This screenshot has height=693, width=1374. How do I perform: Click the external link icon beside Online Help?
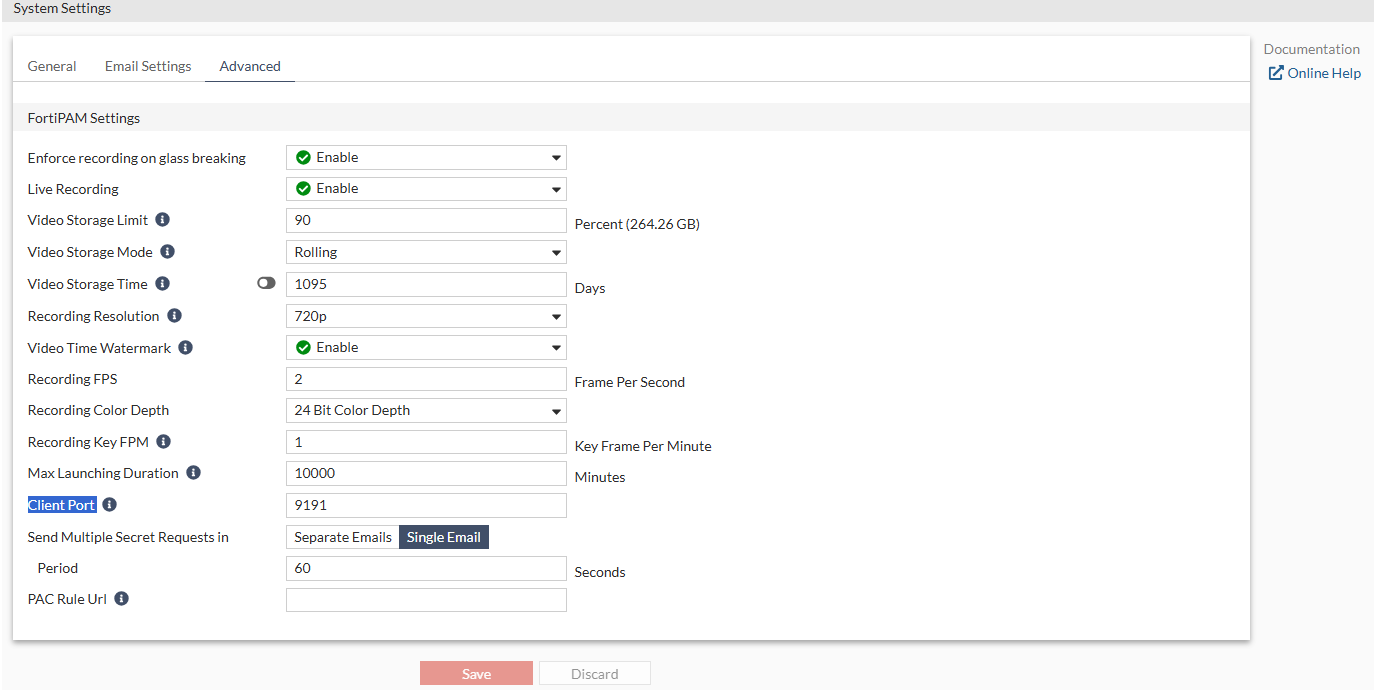coord(1276,72)
